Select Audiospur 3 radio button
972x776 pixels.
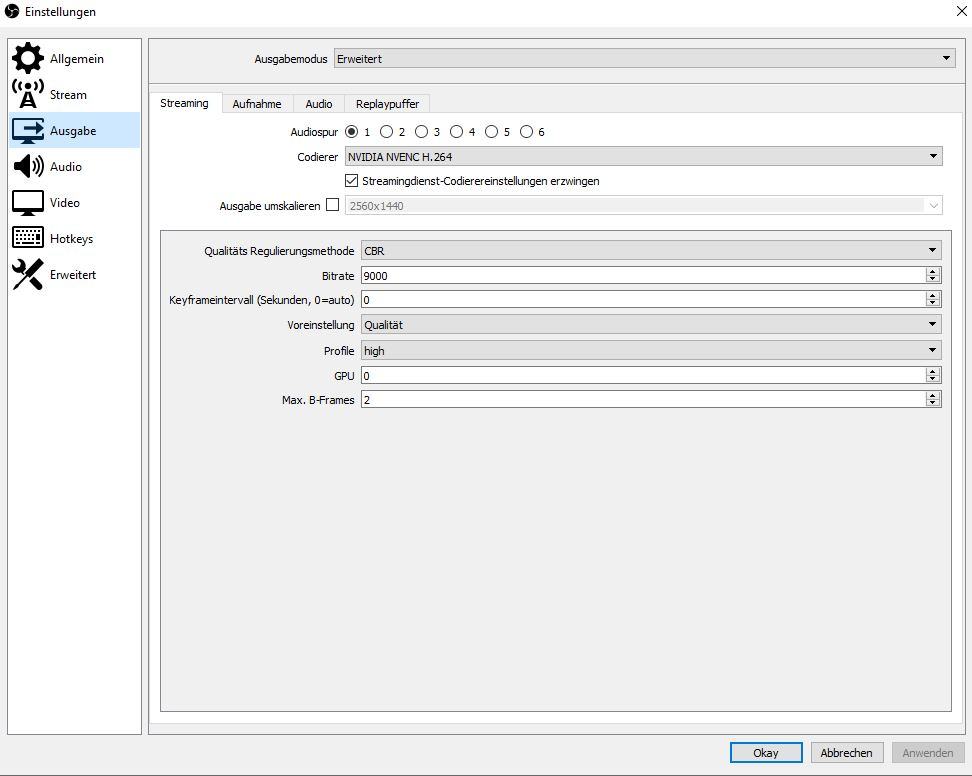(422, 131)
